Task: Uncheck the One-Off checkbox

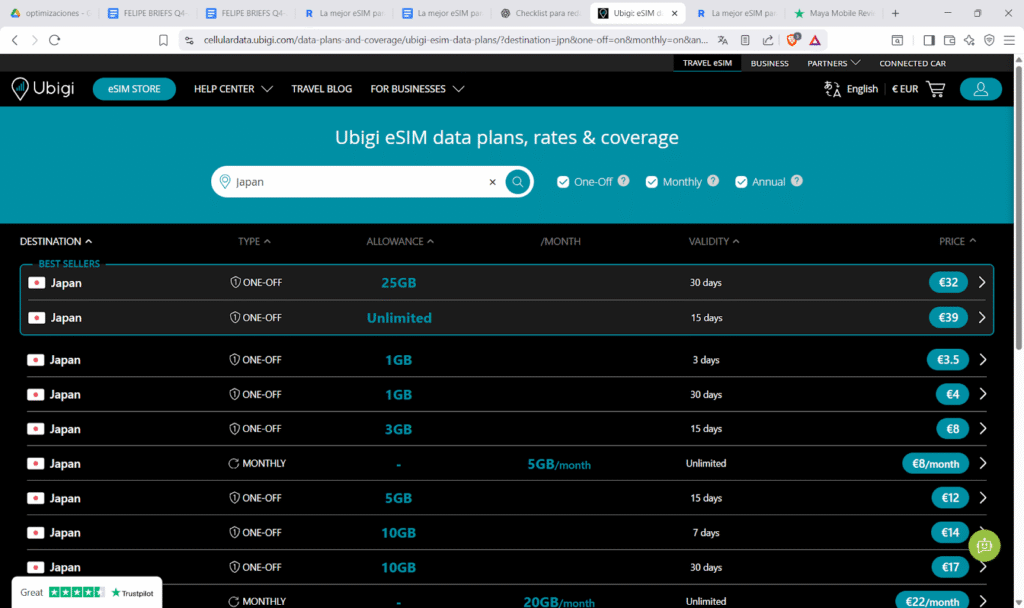Action: [564, 182]
